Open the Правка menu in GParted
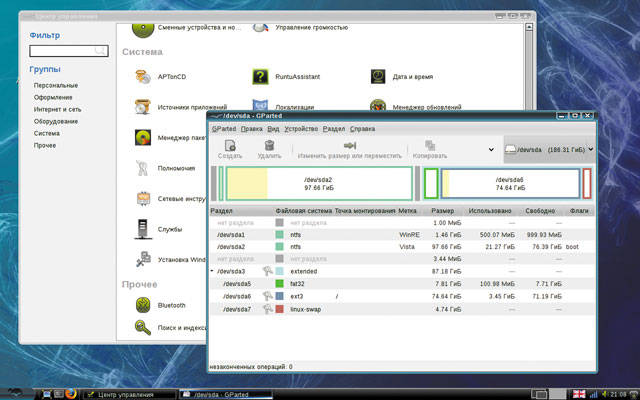Image resolution: width=640 pixels, height=400 pixels. (x=251, y=129)
